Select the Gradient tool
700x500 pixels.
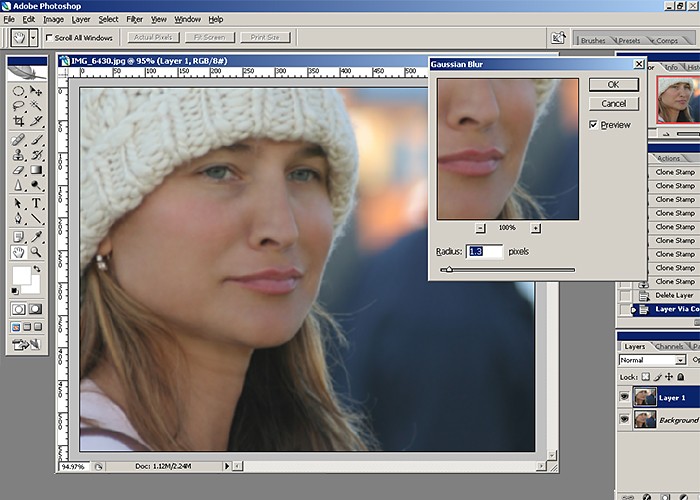tap(36, 170)
